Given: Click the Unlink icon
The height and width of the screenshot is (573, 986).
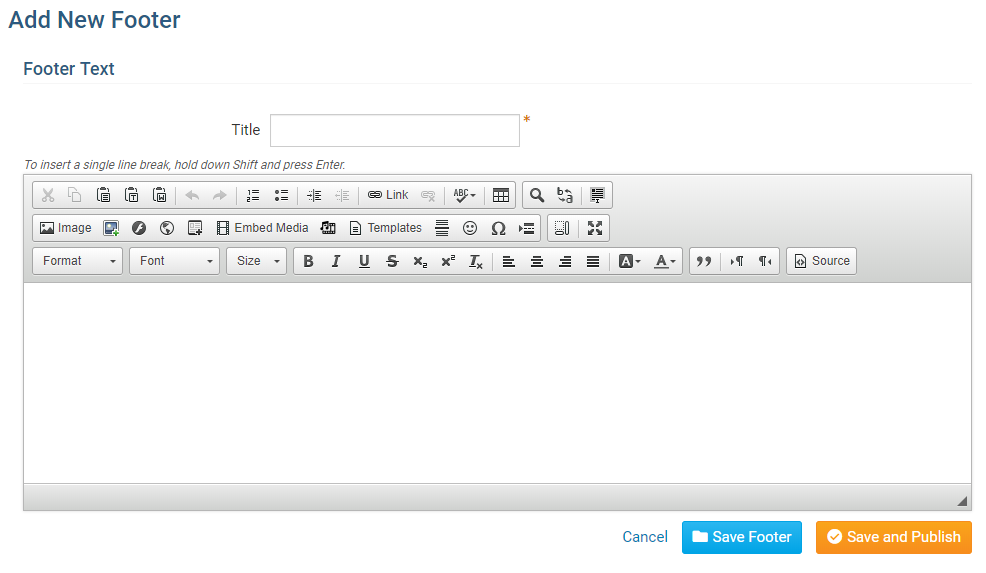Looking at the screenshot, I should 428,195.
